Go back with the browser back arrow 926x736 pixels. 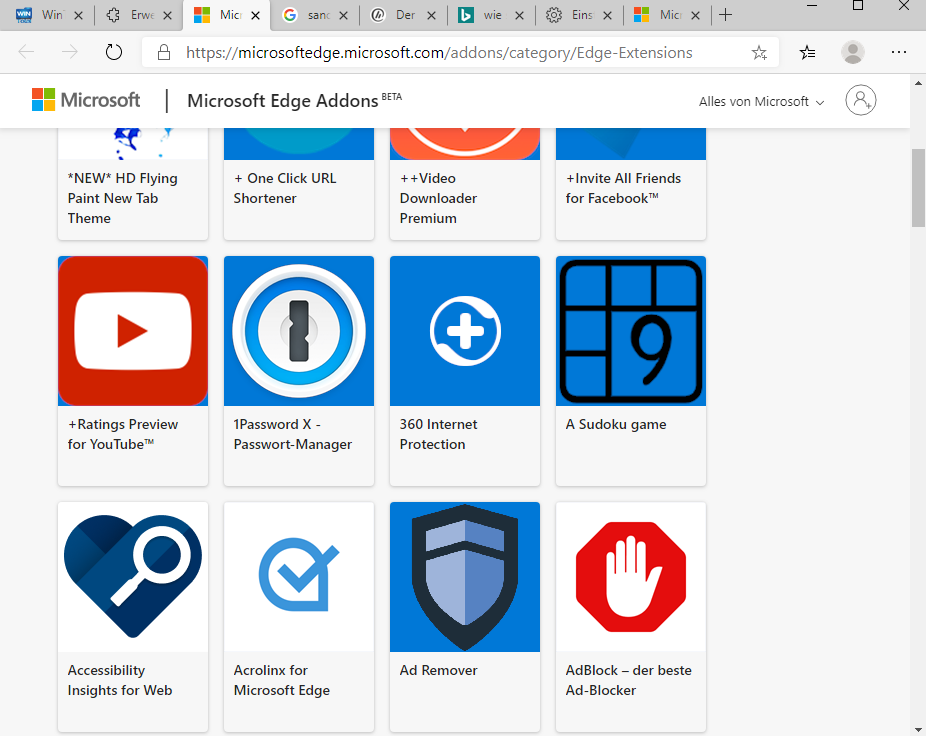[27, 53]
